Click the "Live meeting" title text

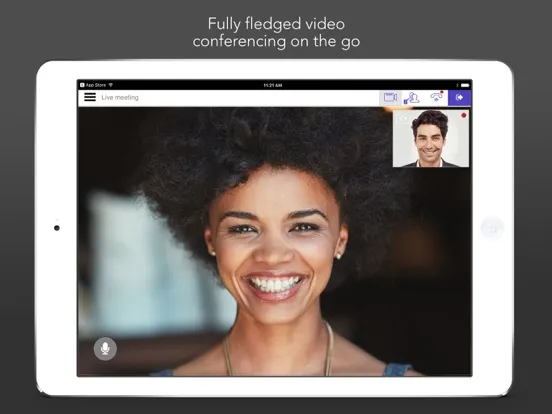tap(120, 98)
